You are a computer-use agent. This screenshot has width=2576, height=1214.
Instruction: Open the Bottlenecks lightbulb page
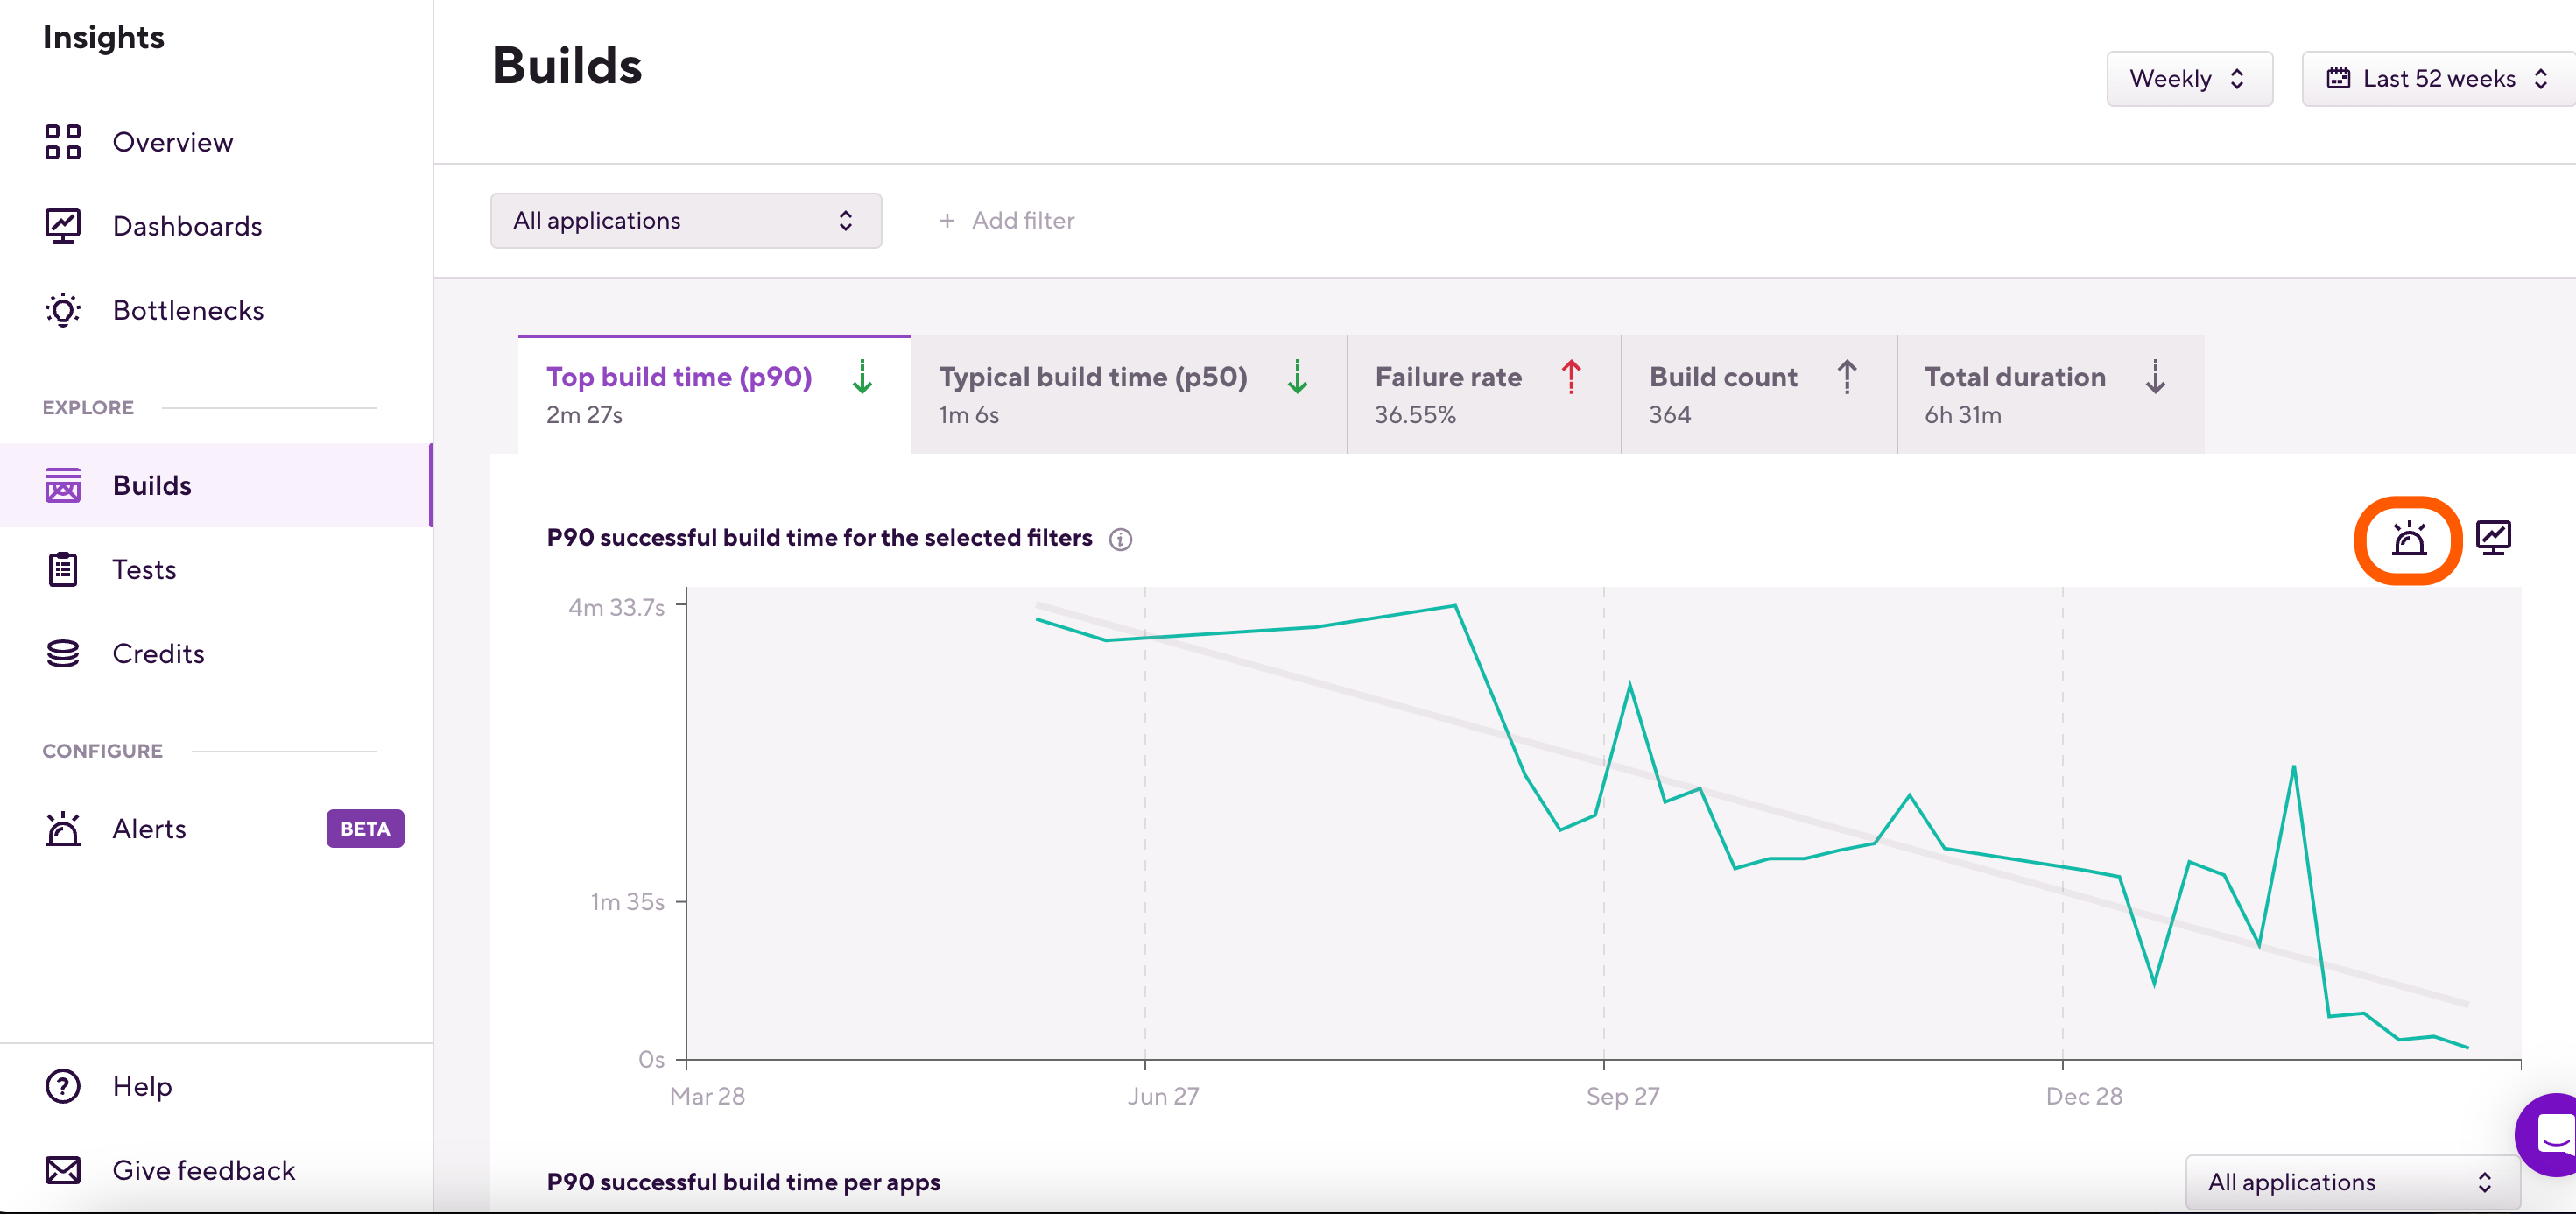(188, 310)
